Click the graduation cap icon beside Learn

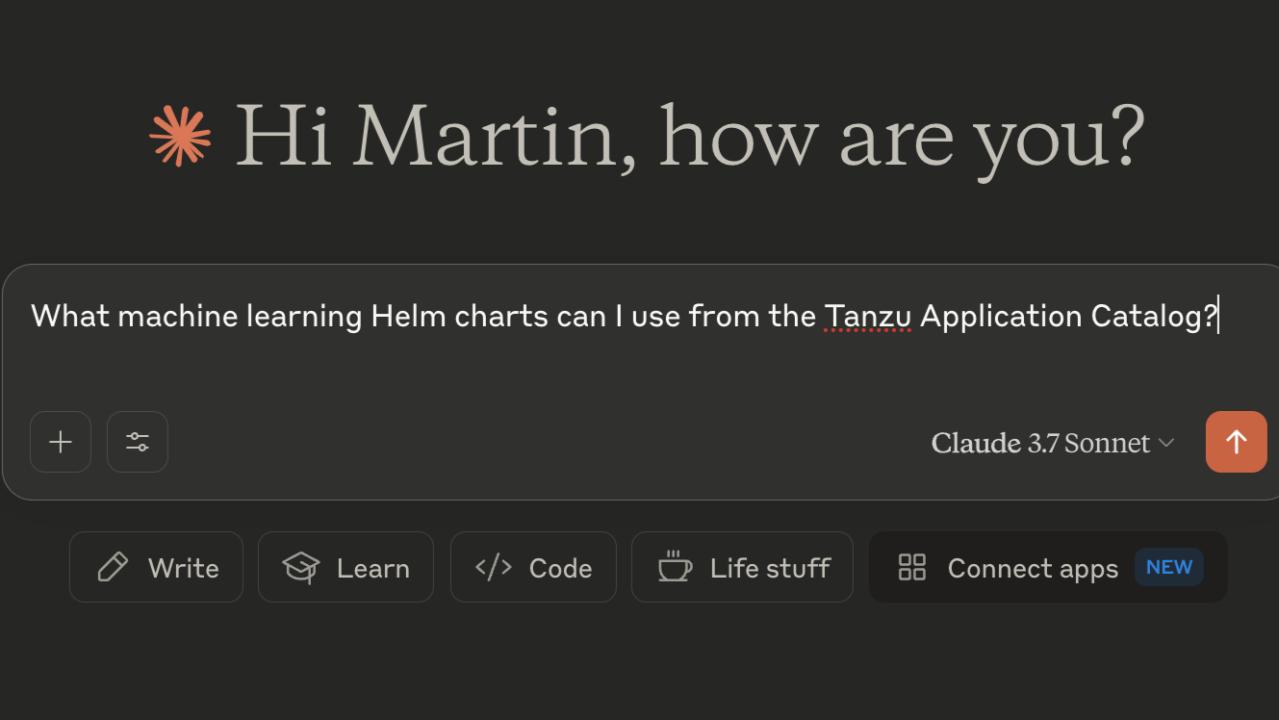tap(300, 567)
